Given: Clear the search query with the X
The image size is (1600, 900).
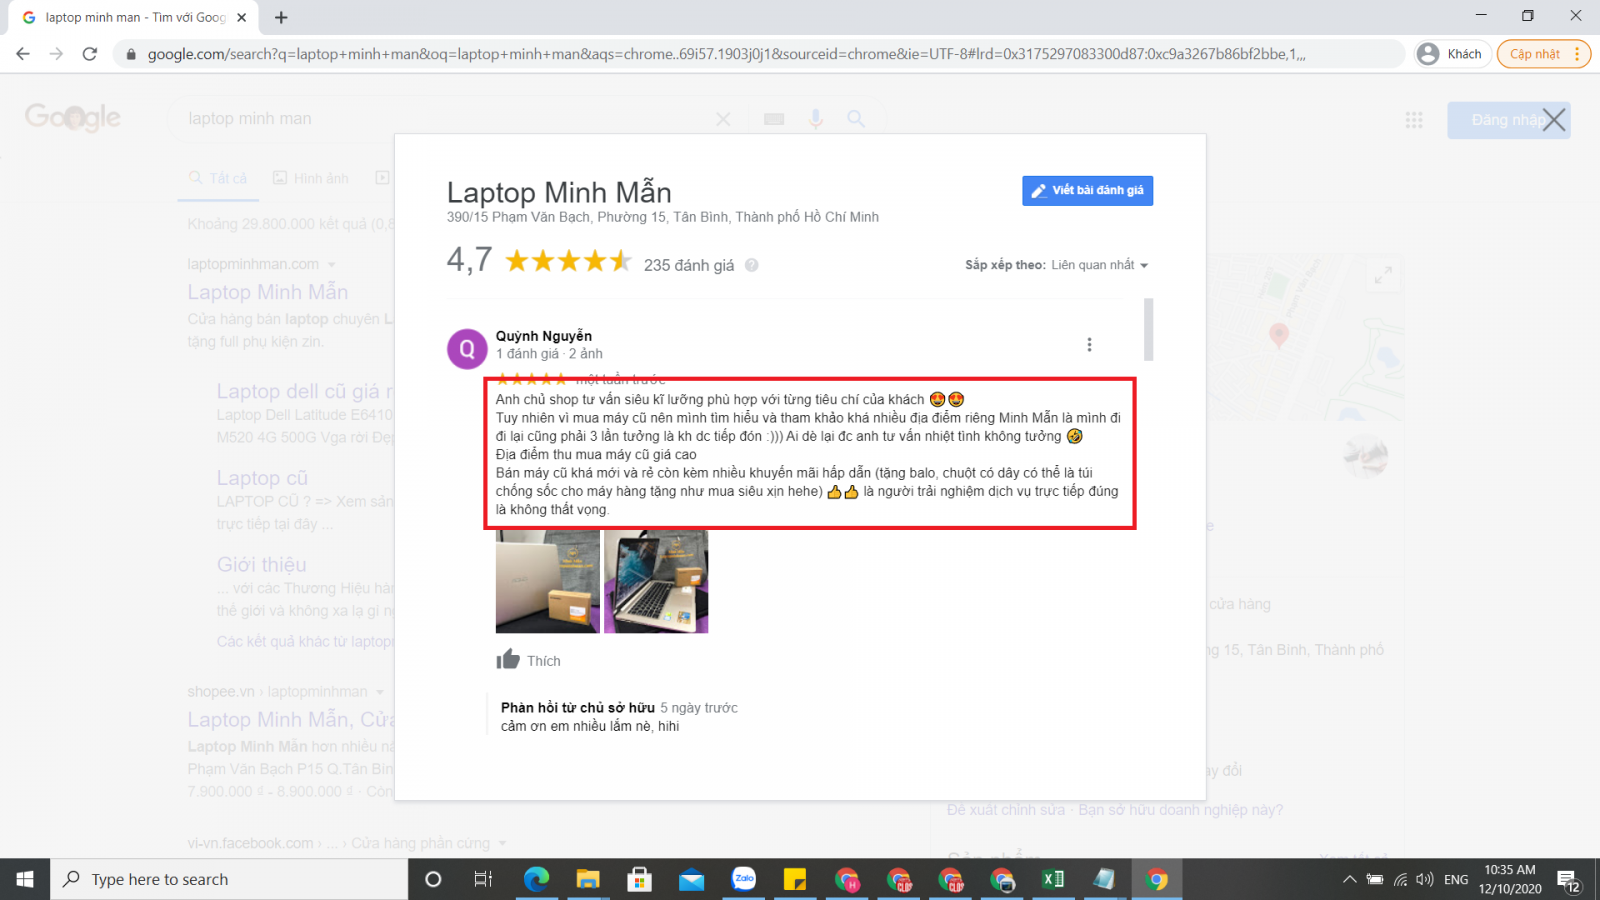Looking at the screenshot, I should point(723,119).
